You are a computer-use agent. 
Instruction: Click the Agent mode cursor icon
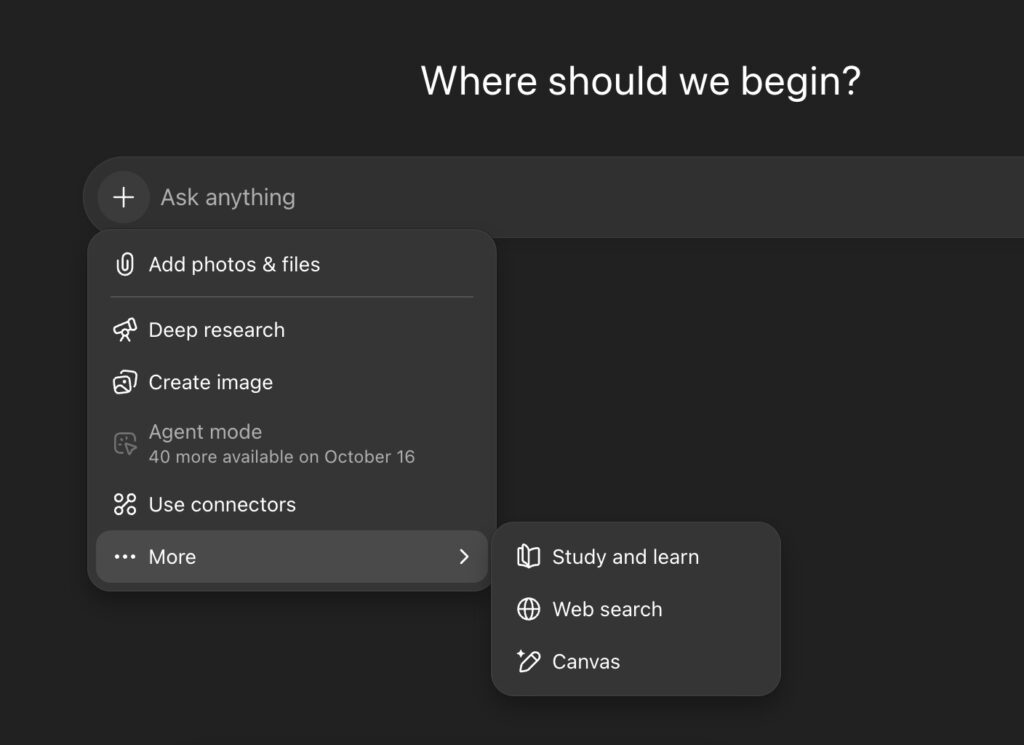(125, 444)
